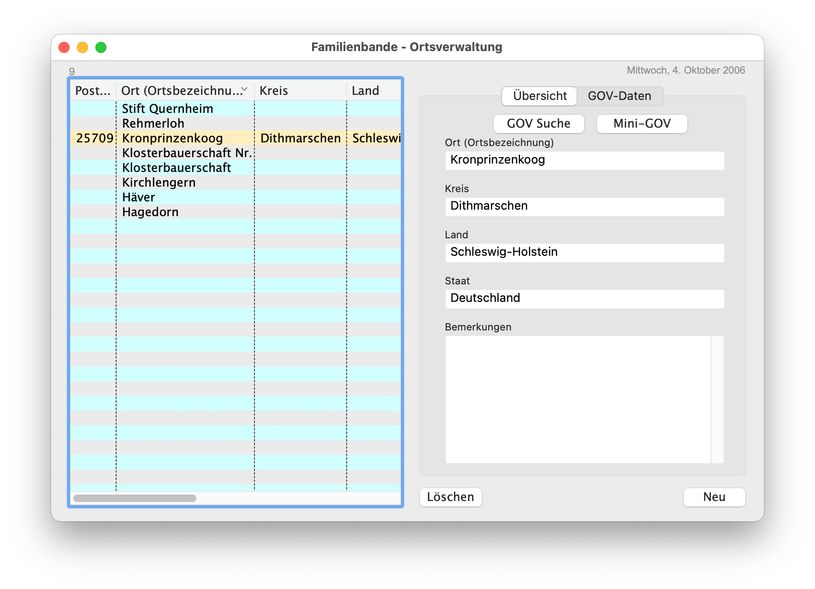Viewport: 815px width, 589px height.
Task: Click the Ort field containing Kronprinzenkoog
Action: pos(584,160)
